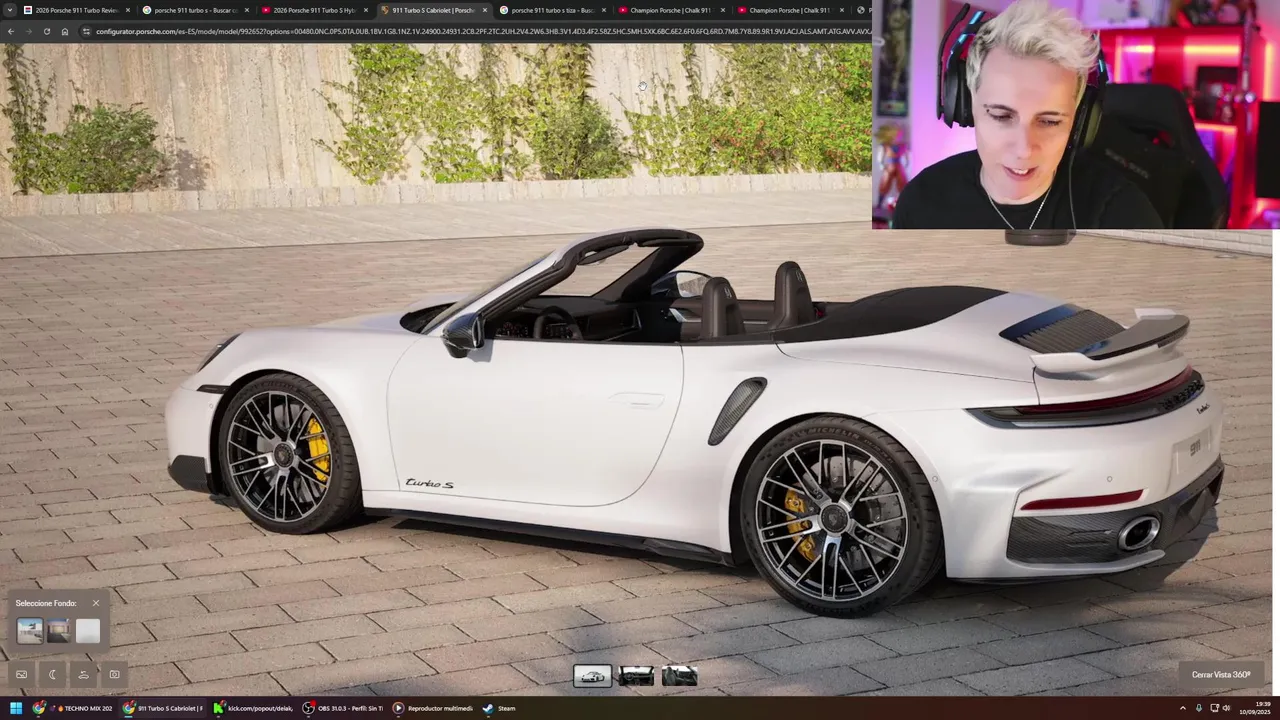Expand the system tray hidden icons chevron

(1182, 708)
